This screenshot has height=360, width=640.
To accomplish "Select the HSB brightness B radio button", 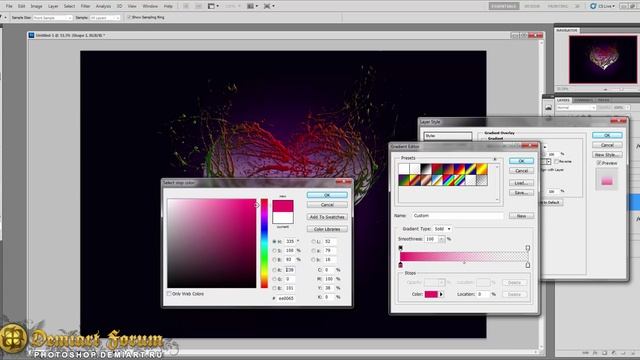I will point(274,260).
